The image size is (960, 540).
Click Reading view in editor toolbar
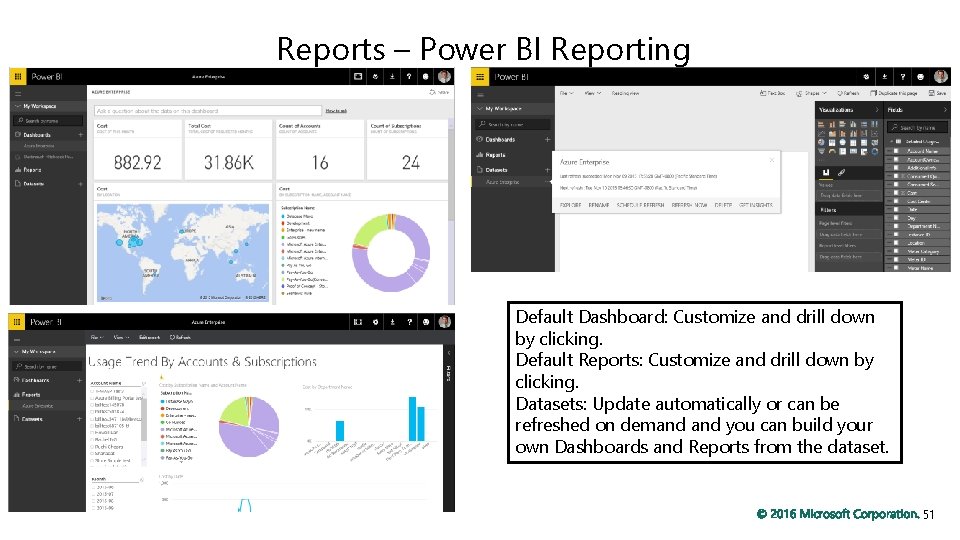point(625,93)
